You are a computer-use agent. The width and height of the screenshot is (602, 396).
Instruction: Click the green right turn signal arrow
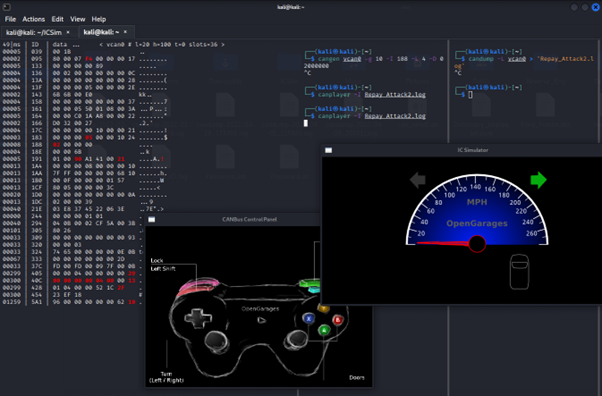point(538,179)
